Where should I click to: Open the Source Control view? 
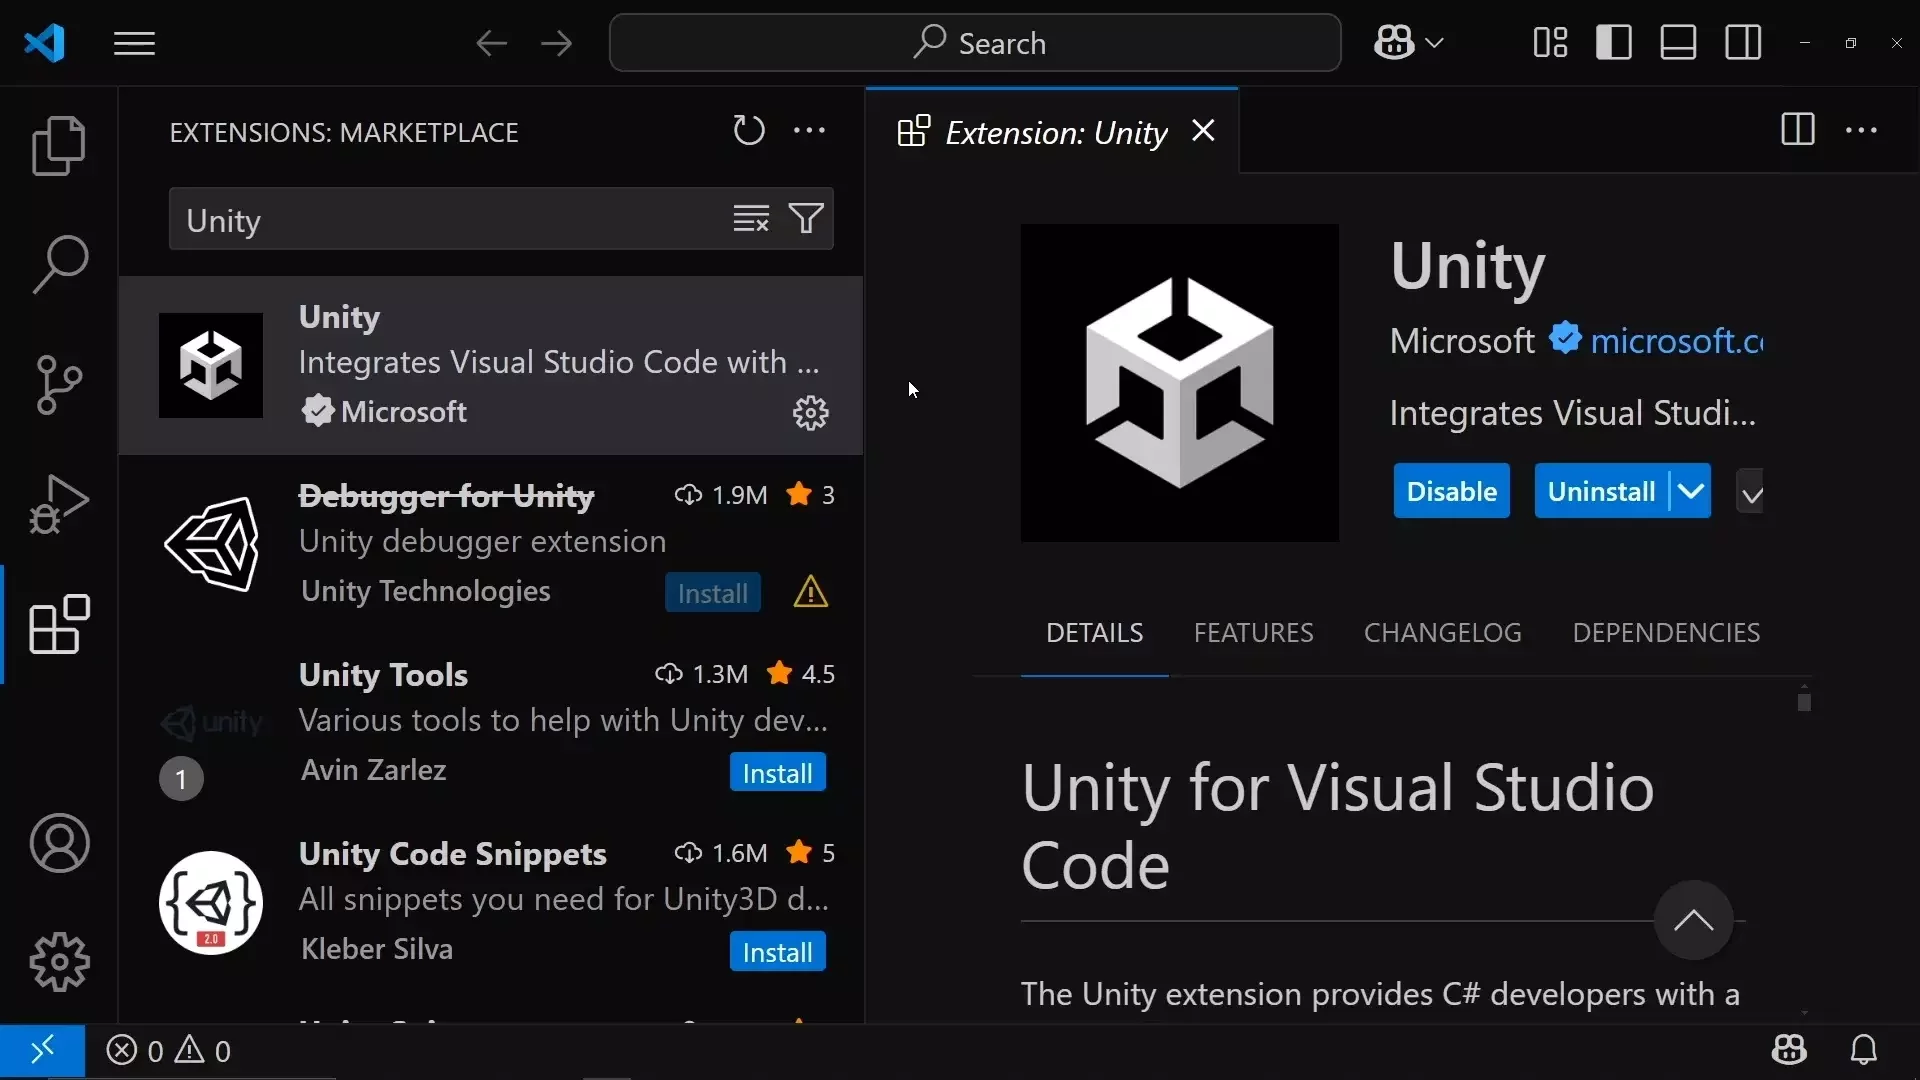[59, 385]
